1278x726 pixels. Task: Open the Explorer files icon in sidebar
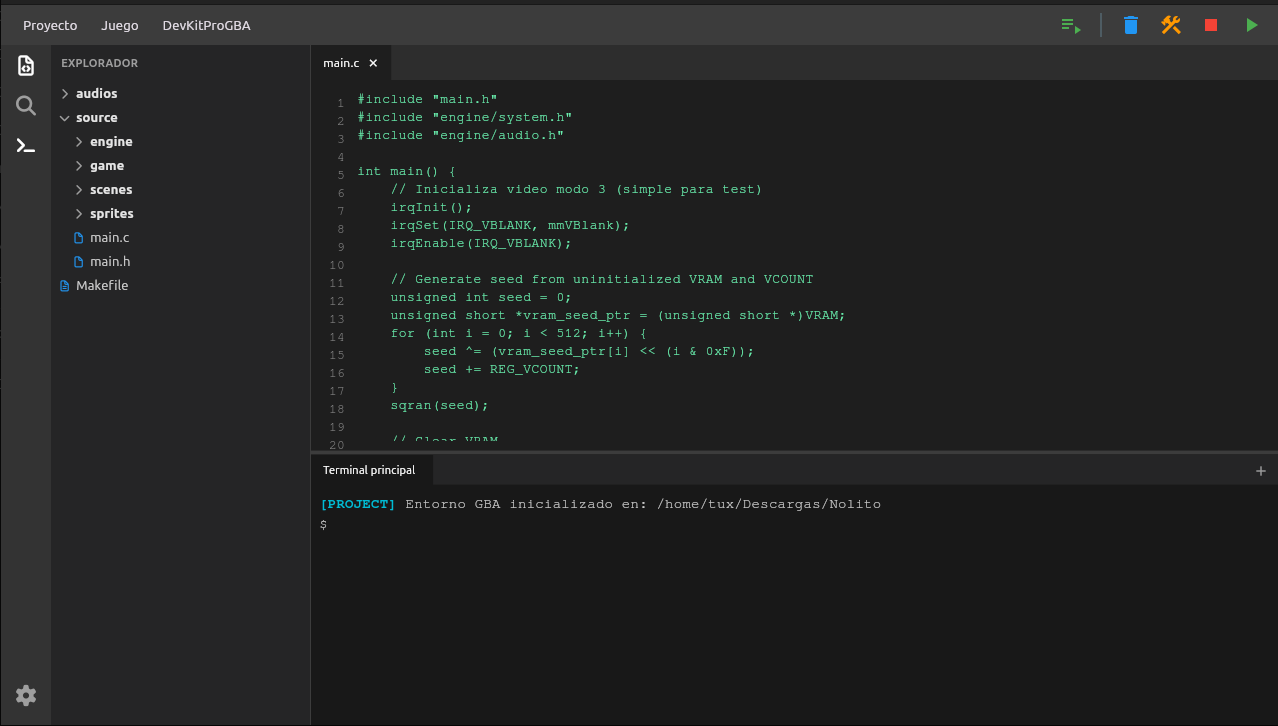(26, 66)
